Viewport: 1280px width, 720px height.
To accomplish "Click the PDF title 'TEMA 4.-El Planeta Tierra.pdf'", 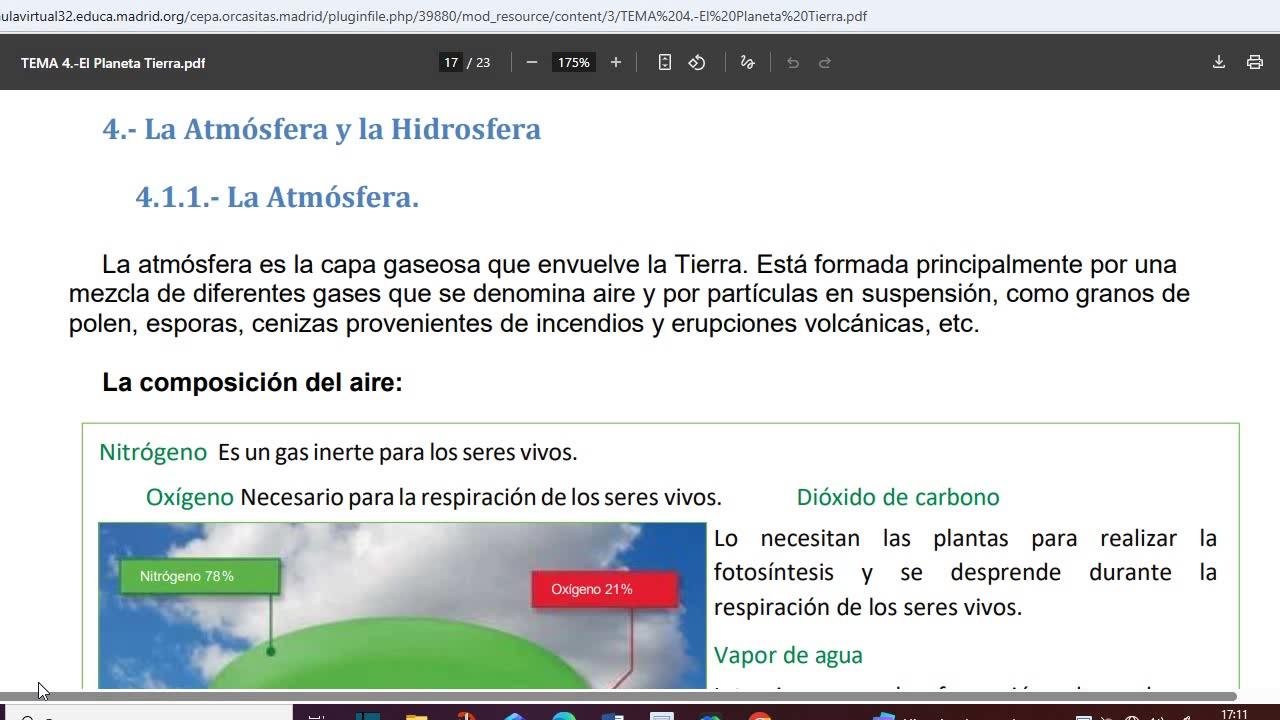I will [113, 62].
